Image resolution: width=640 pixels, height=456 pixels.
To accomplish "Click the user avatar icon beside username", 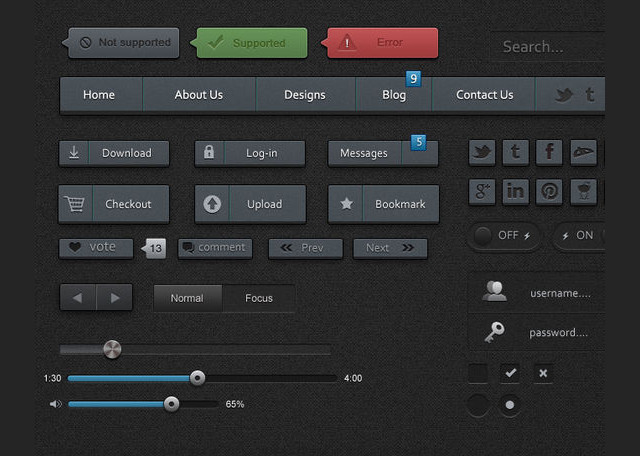I will [x=494, y=291].
